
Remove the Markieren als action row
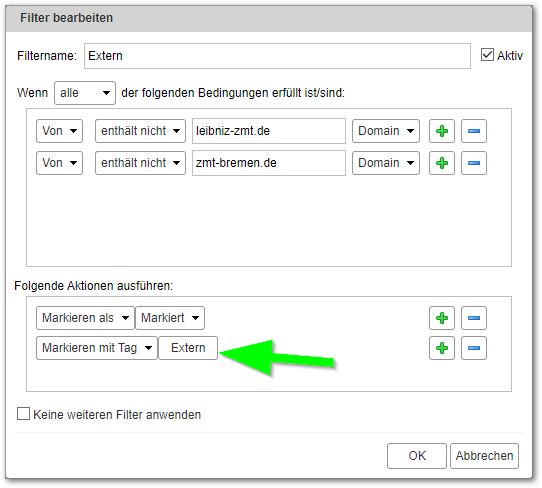click(474, 318)
